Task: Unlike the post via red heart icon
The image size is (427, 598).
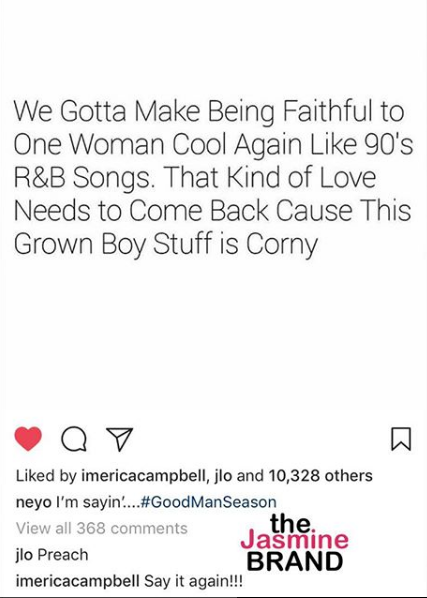Action: [x=28, y=439]
